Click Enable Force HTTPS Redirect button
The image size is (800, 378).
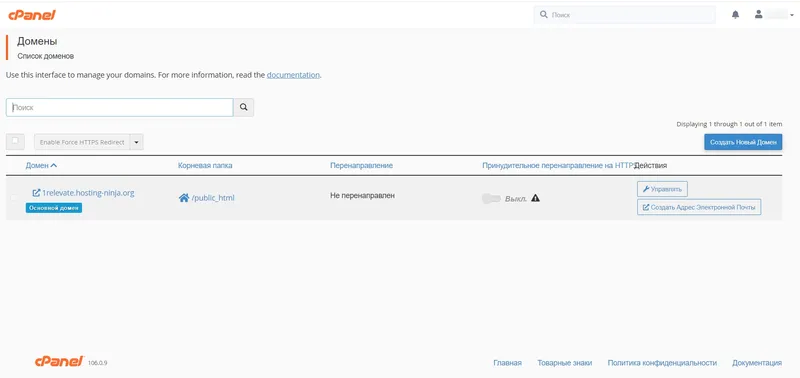82,142
